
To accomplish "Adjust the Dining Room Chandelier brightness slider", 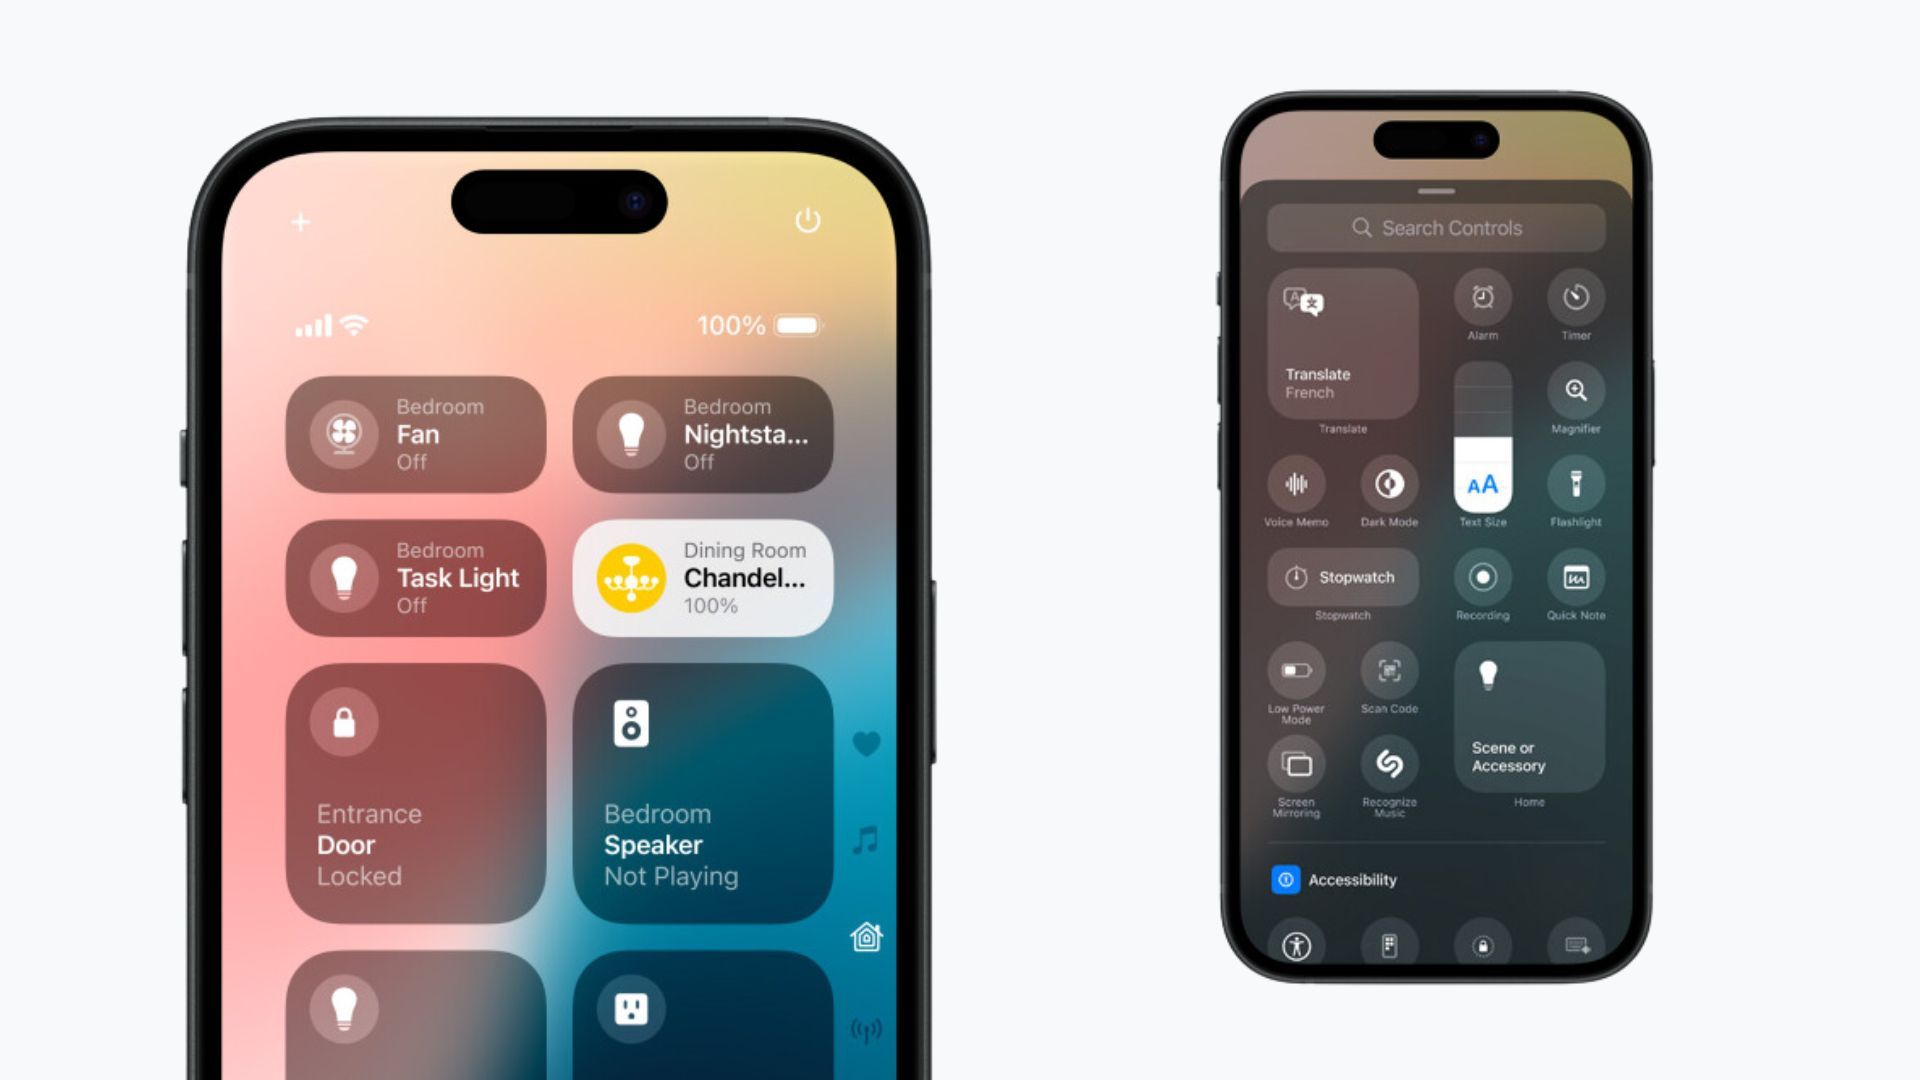I will [x=707, y=576].
